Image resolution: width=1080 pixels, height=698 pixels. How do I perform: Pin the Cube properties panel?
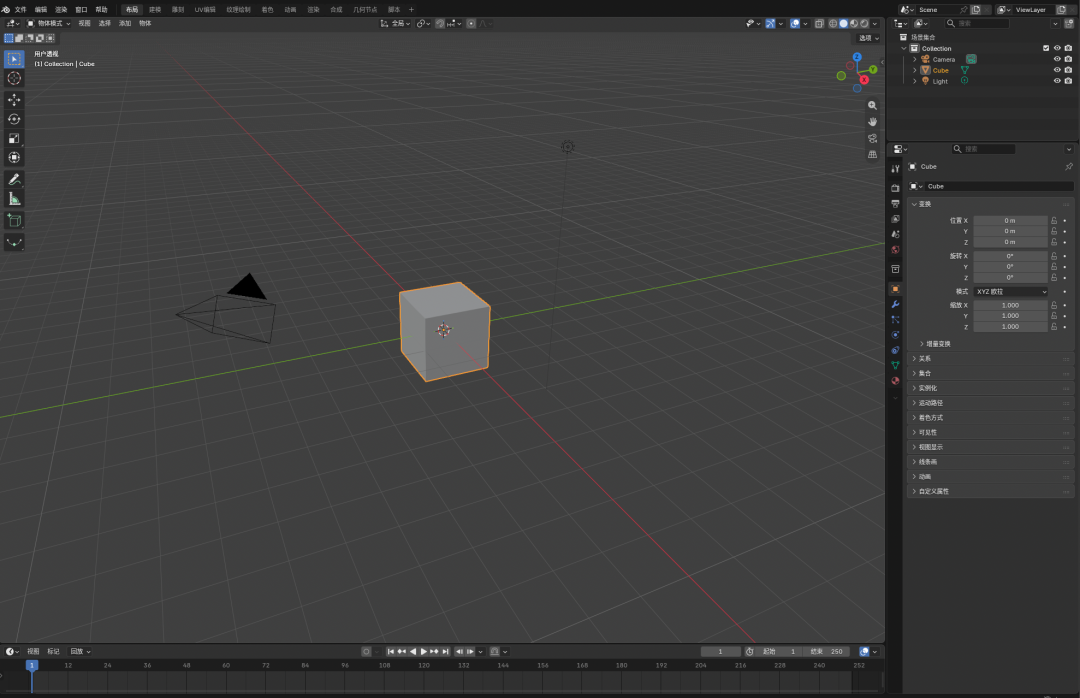[1068, 167]
